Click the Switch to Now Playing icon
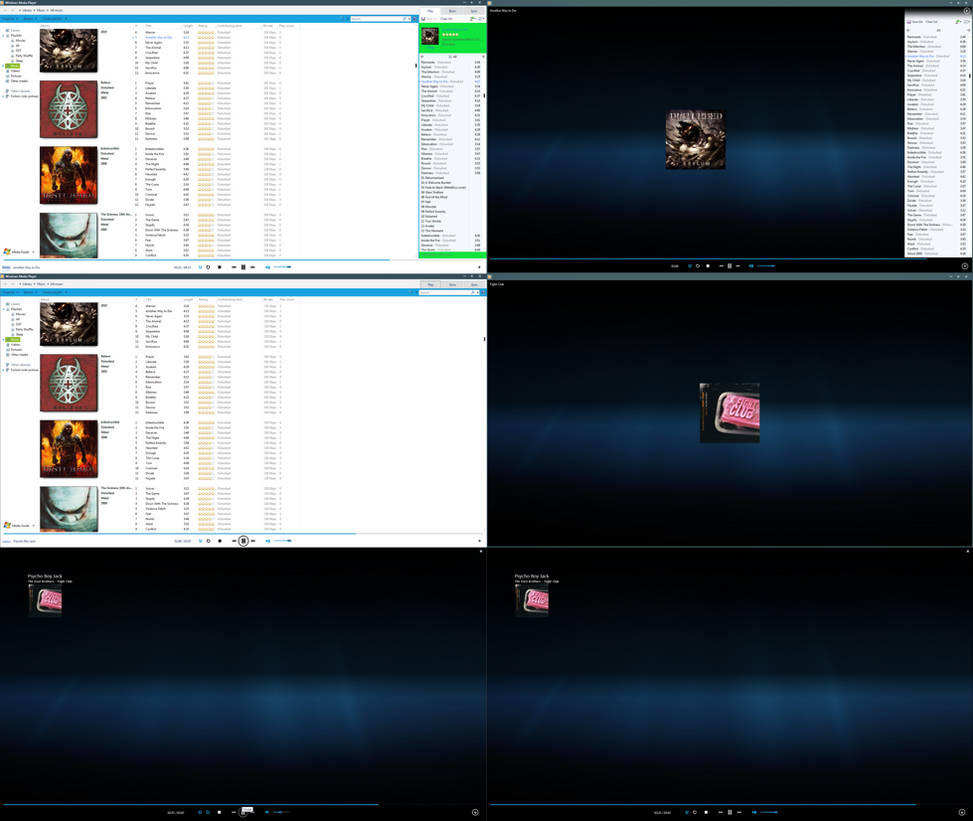Viewport: 973px width, 821px height. click(x=481, y=267)
